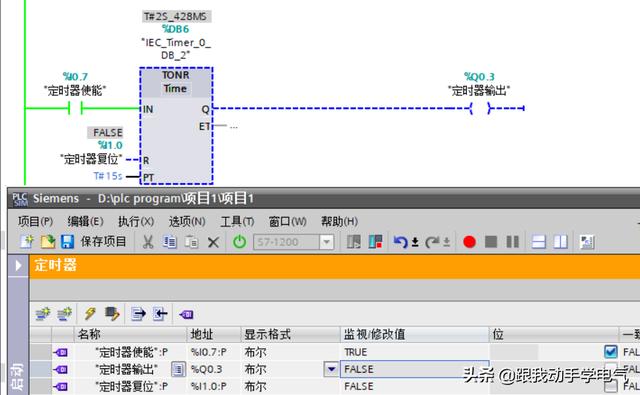Select FALSE value cell of 定时器复位
Image resolution: width=640 pixels, height=395 pixels.
pos(415,386)
